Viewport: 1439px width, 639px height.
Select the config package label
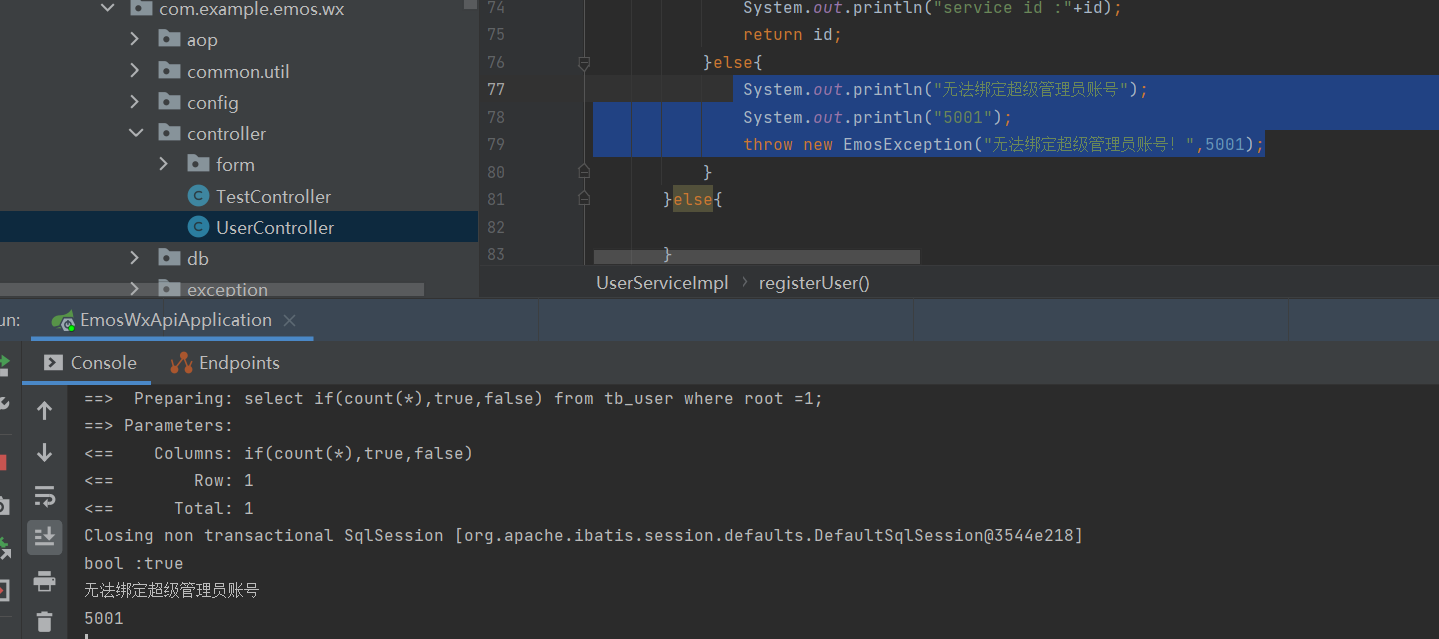coord(213,103)
